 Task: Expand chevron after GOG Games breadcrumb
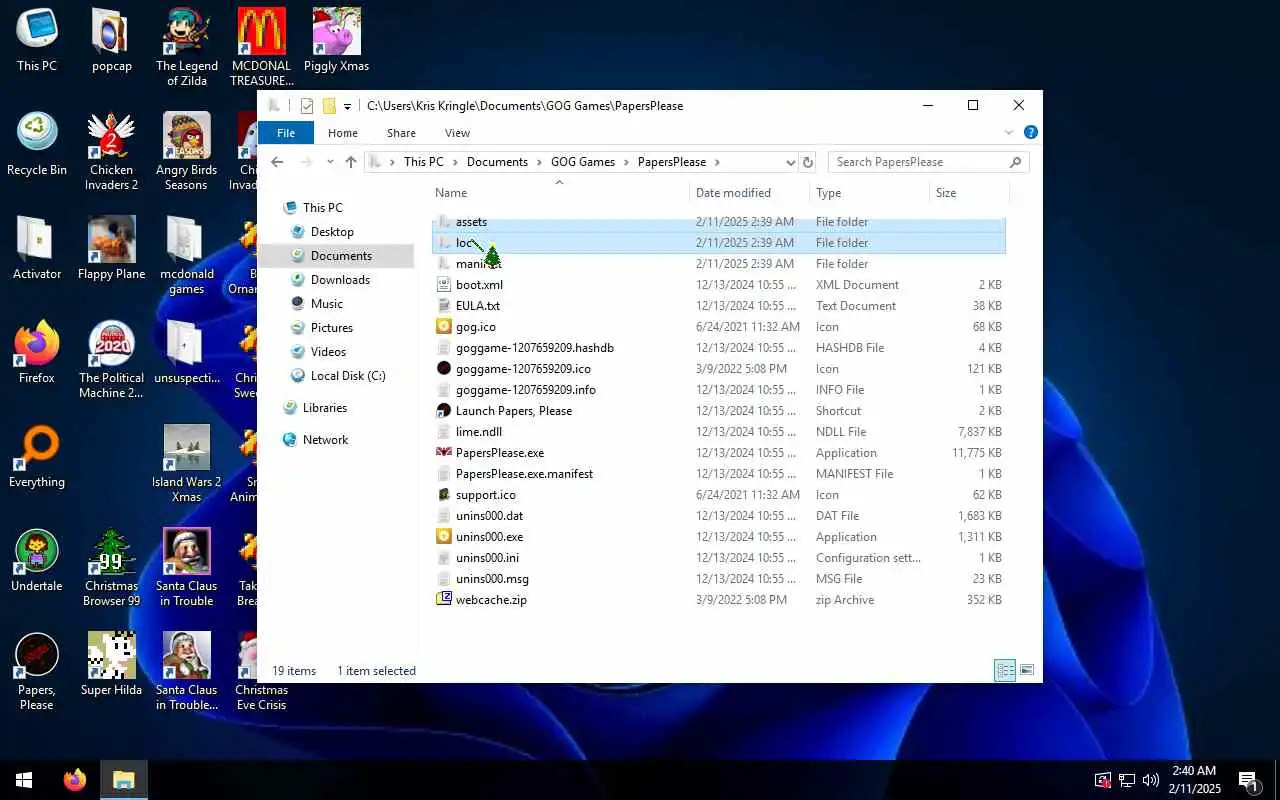click(627, 162)
